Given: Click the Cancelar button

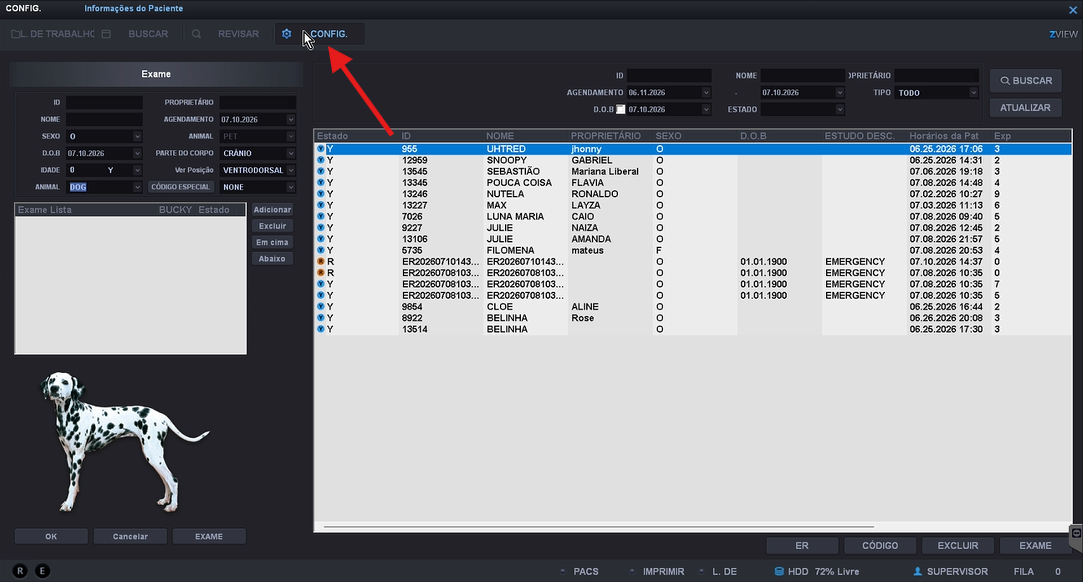Looking at the screenshot, I should pos(131,536).
